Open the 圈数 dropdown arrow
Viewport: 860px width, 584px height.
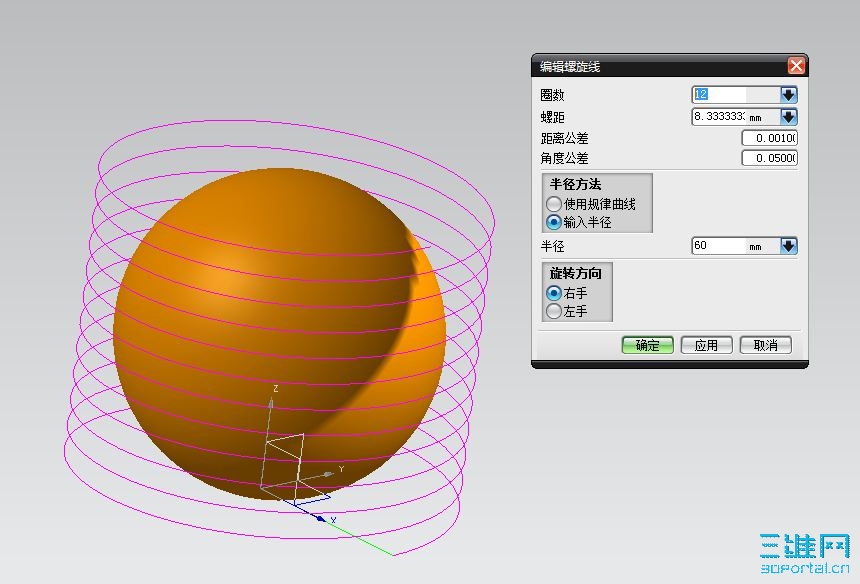(788, 94)
